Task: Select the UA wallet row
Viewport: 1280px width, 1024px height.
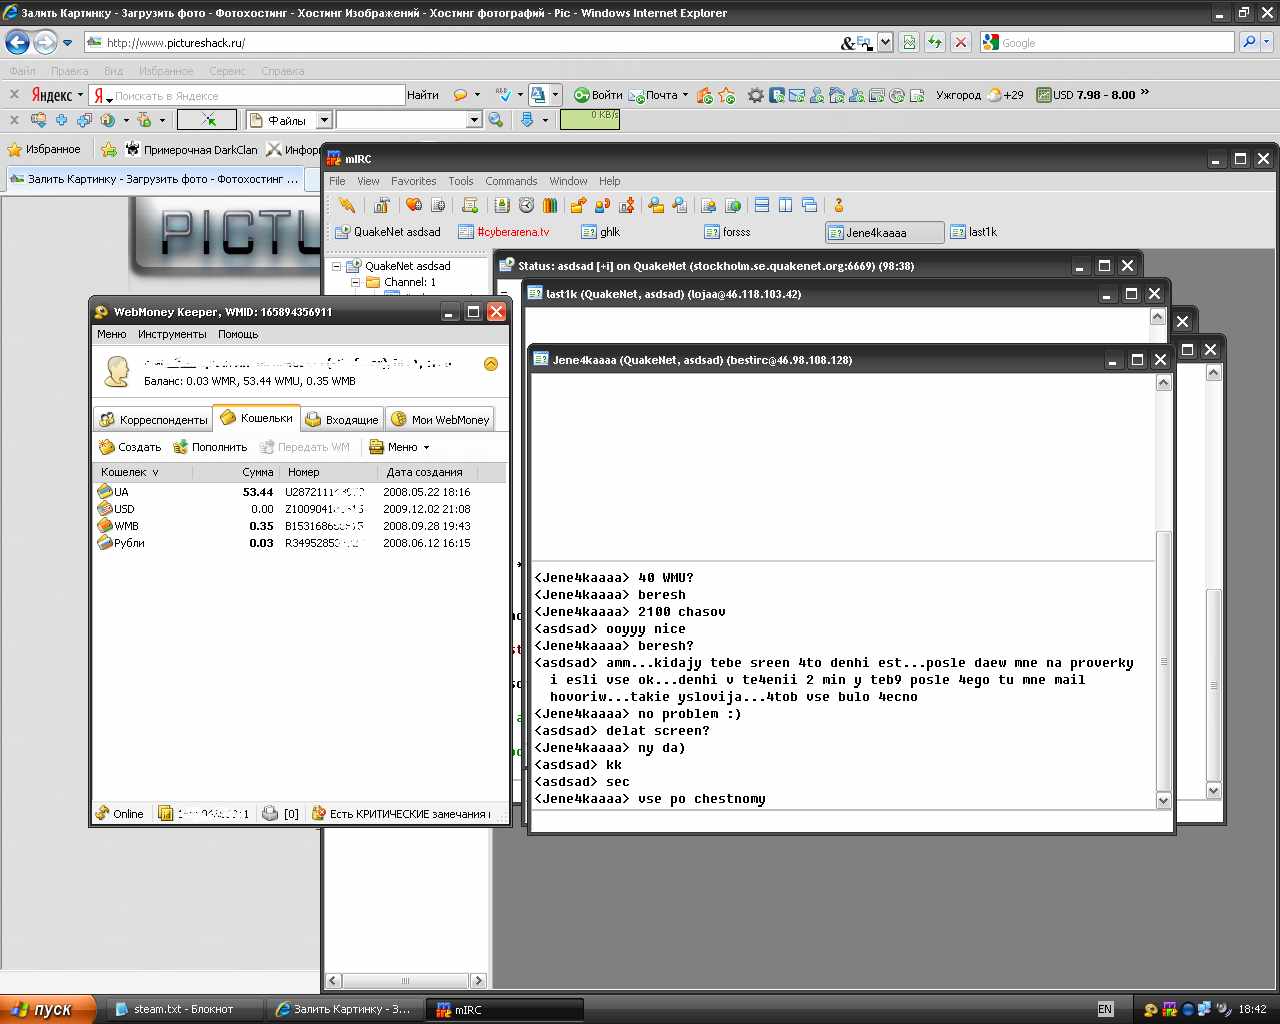Action: click(298, 492)
